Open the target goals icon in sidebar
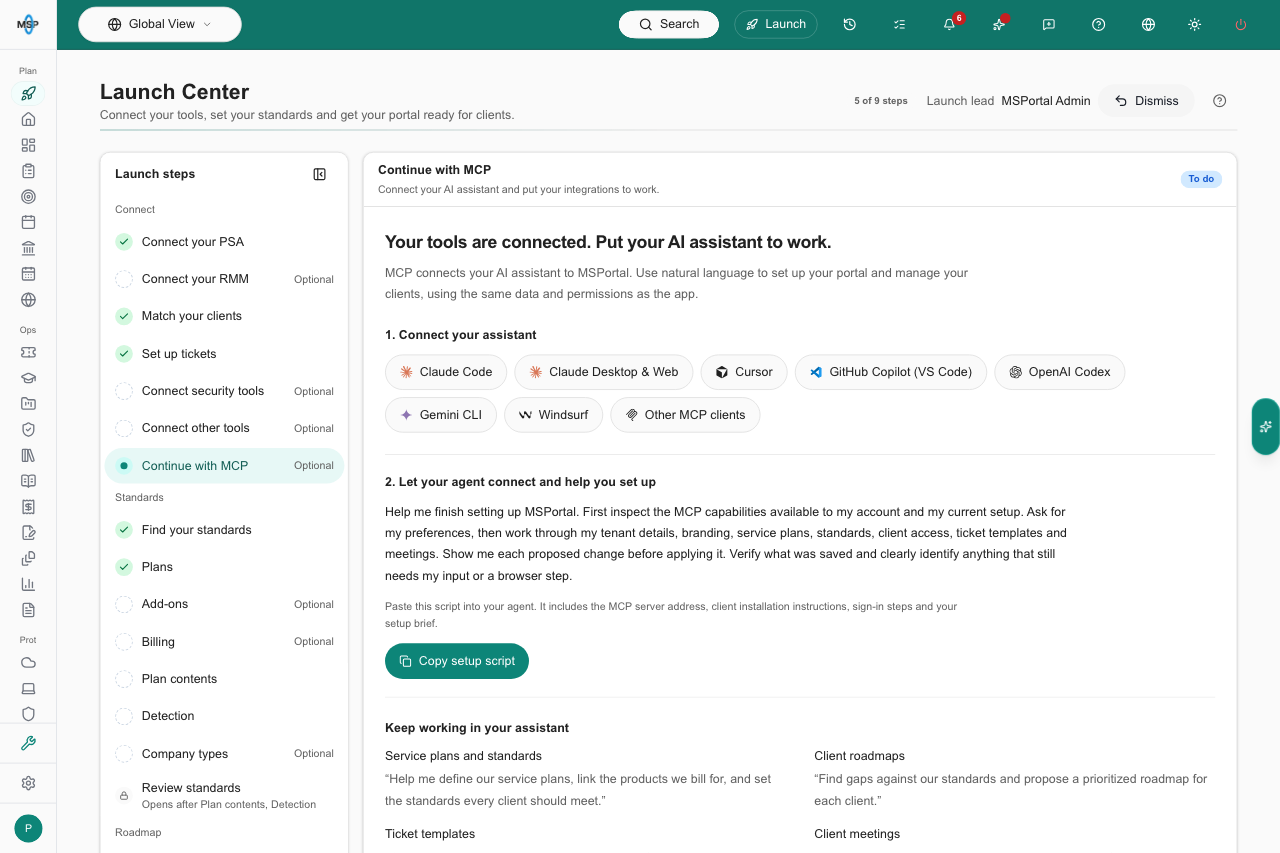 [x=28, y=196]
